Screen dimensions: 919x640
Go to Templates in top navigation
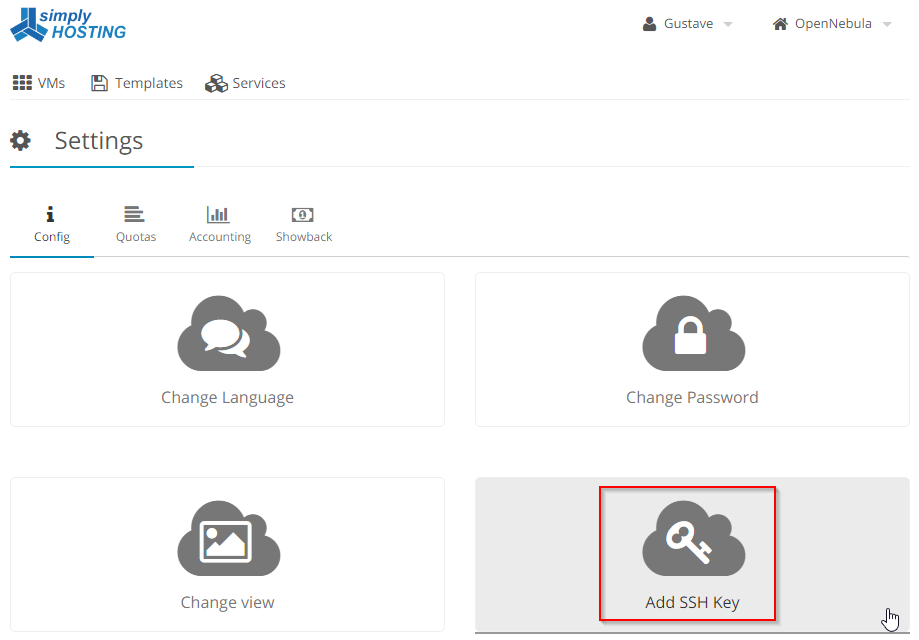point(137,83)
